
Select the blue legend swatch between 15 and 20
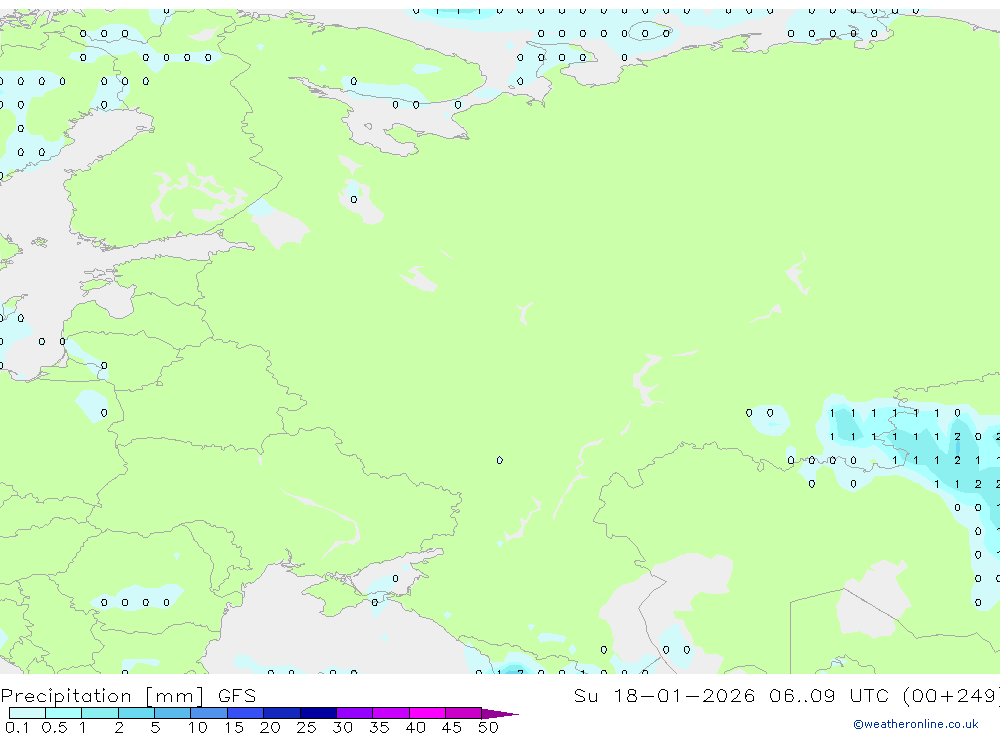point(246,713)
